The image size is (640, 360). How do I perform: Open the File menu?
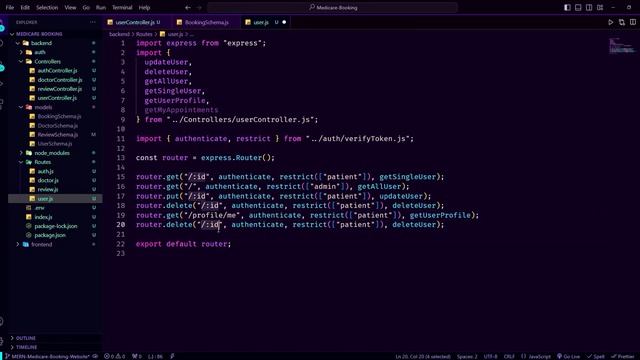pyautogui.click(x=10, y=7)
